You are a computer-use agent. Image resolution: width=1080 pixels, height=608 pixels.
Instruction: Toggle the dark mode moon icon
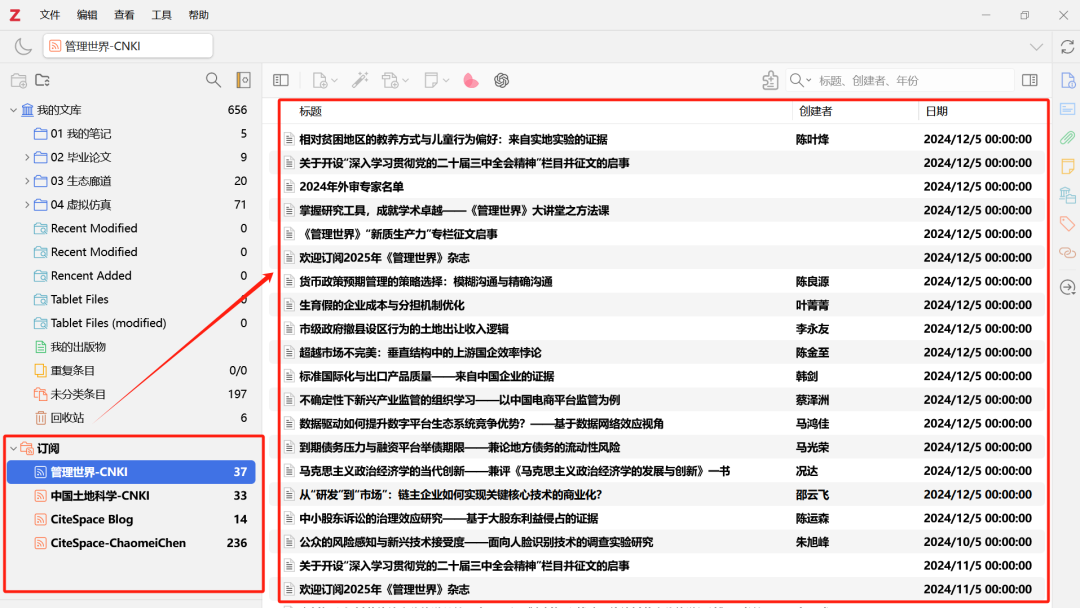pos(23,46)
